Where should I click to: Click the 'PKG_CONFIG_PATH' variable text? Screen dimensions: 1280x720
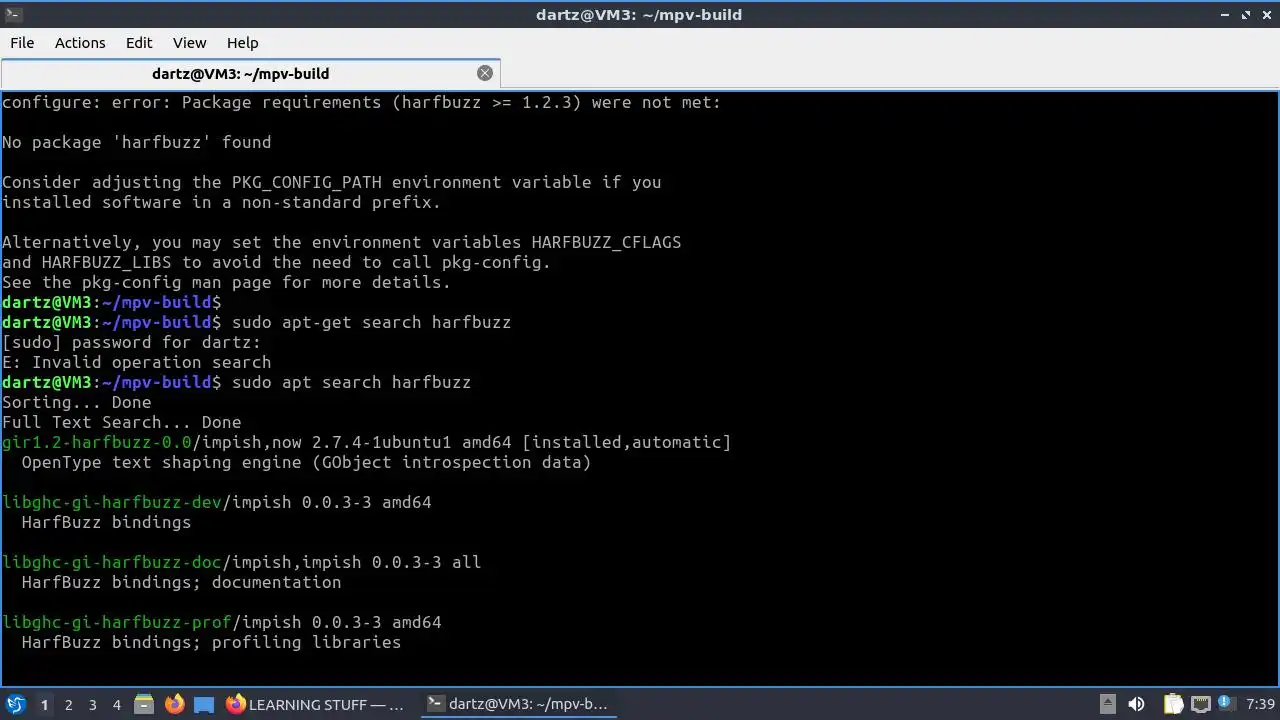coord(306,182)
